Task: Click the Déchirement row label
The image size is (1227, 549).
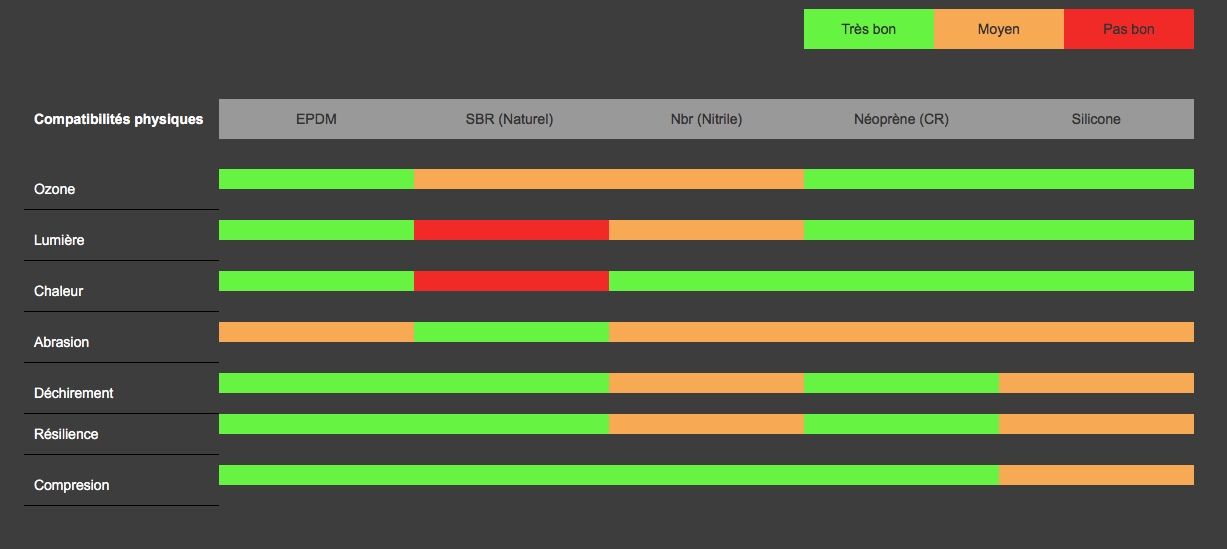Action: pyautogui.click(x=73, y=393)
